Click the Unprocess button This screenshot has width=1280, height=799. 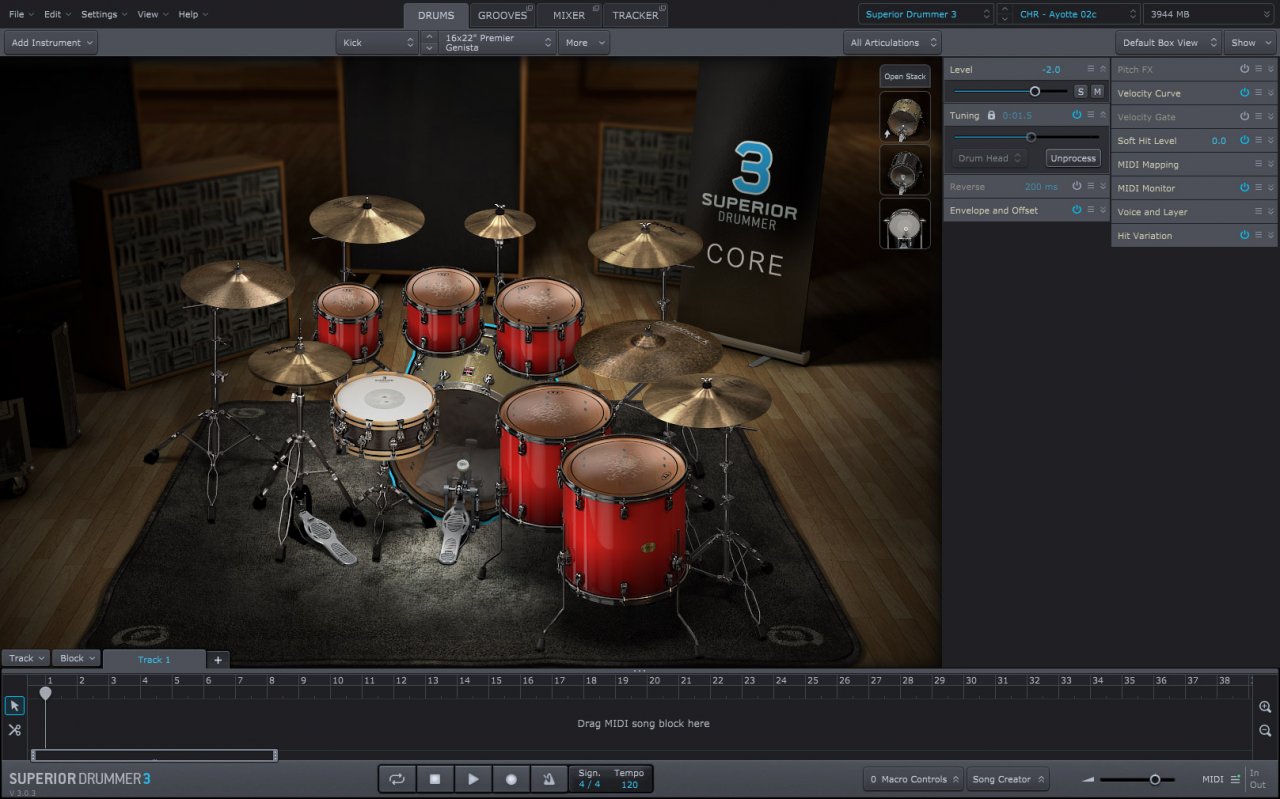click(x=1073, y=158)
